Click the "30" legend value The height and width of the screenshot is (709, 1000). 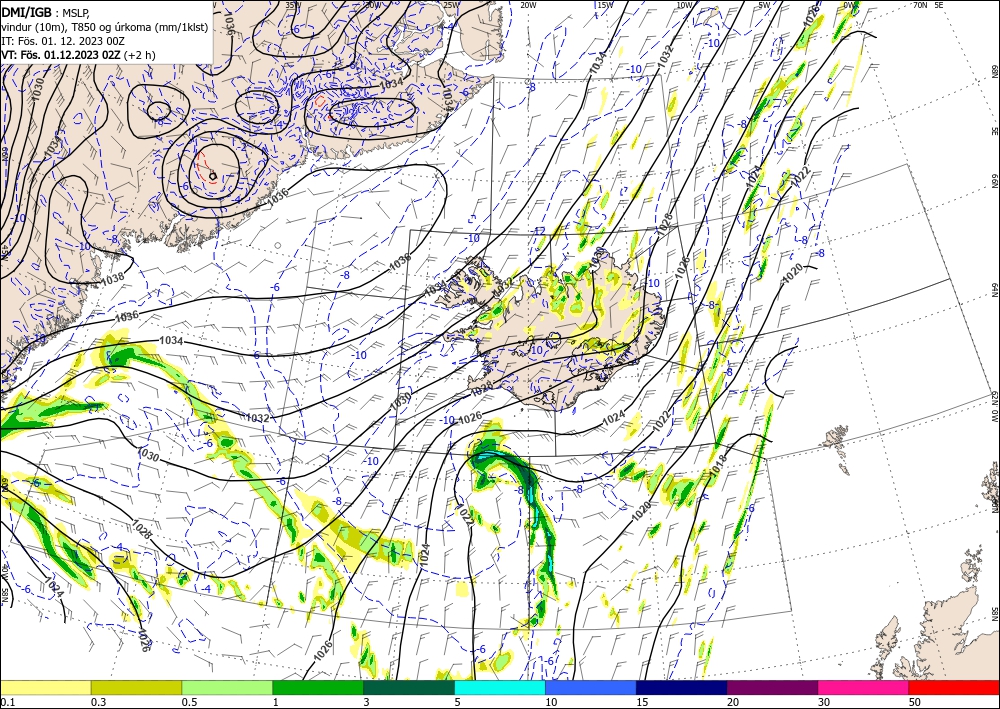[x=824, y=702]
